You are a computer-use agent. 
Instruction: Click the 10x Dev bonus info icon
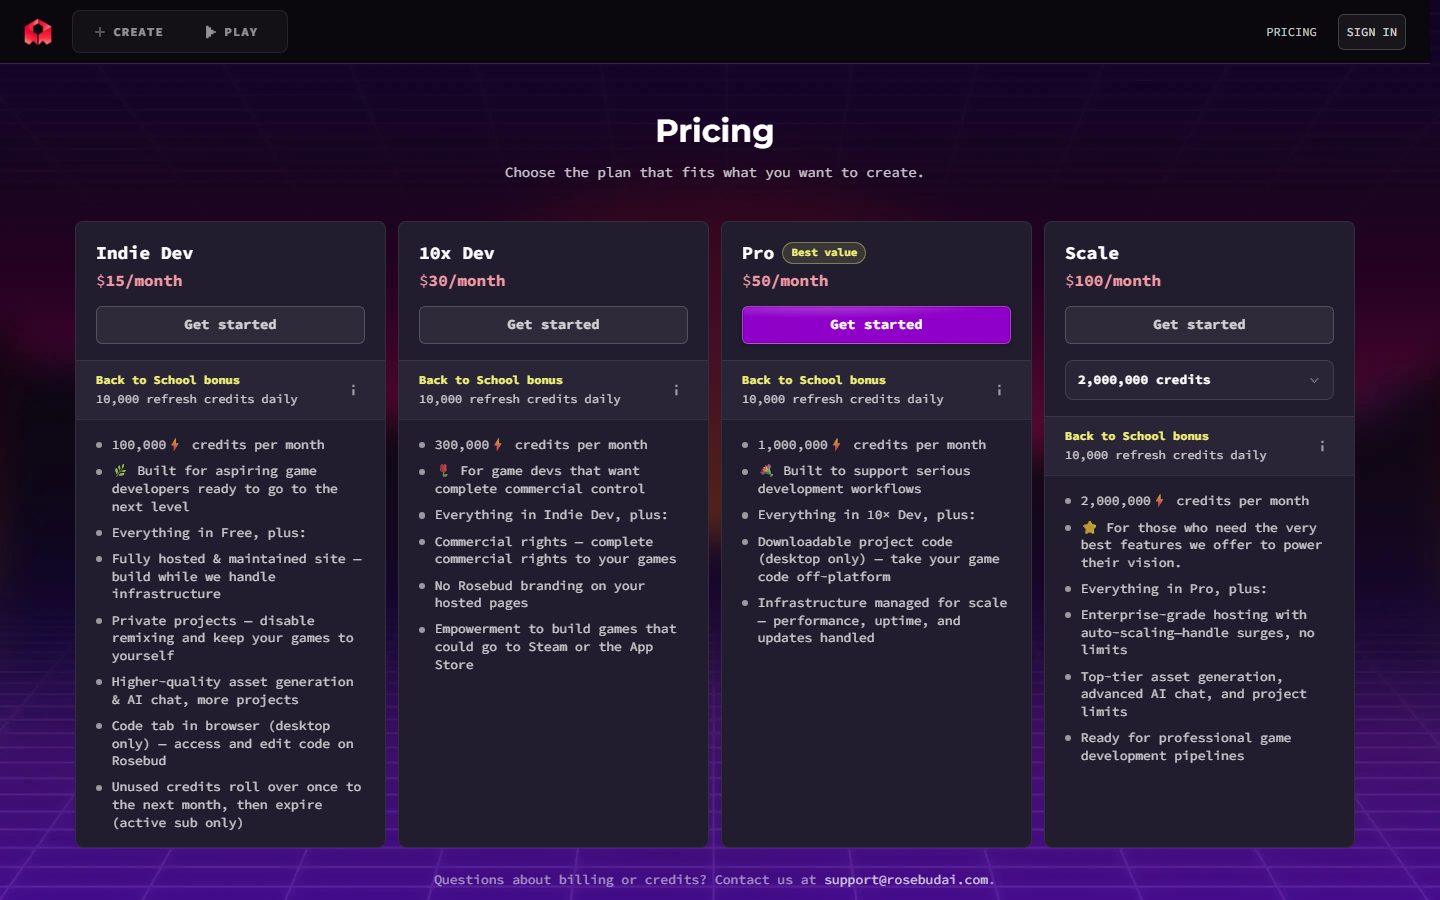(676, 390)
